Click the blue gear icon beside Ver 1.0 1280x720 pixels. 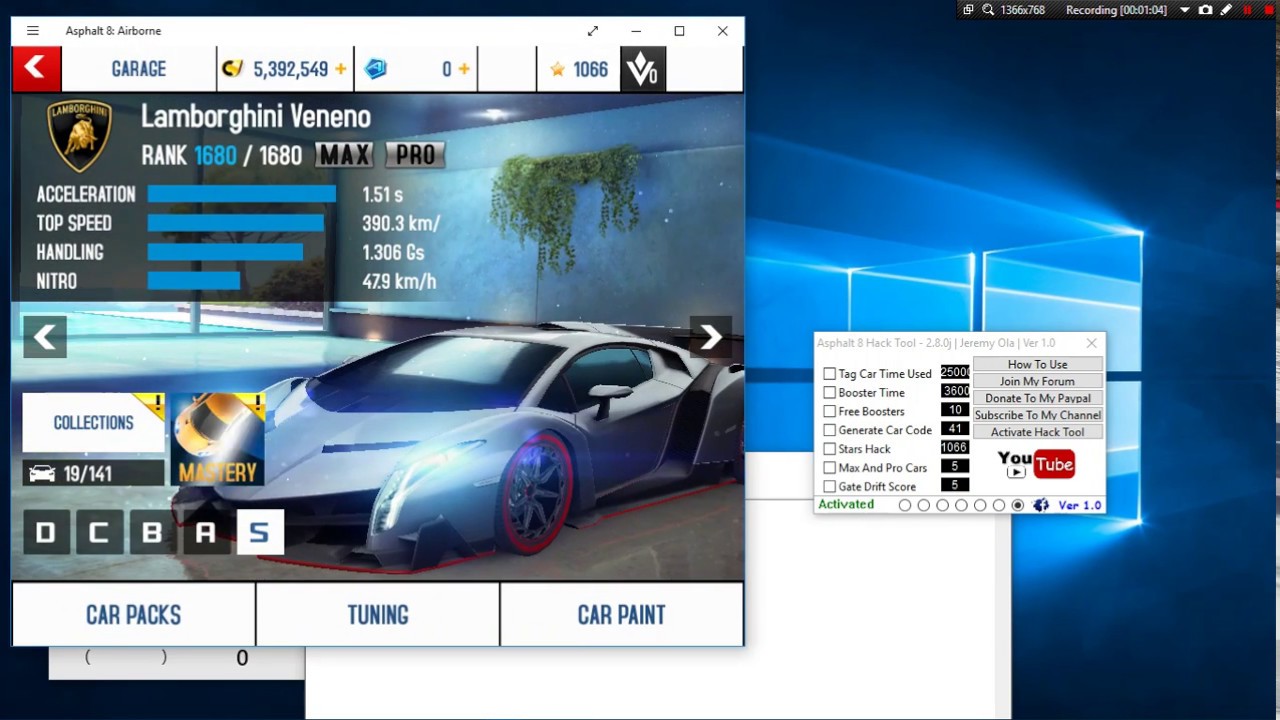pos(1041,505)
